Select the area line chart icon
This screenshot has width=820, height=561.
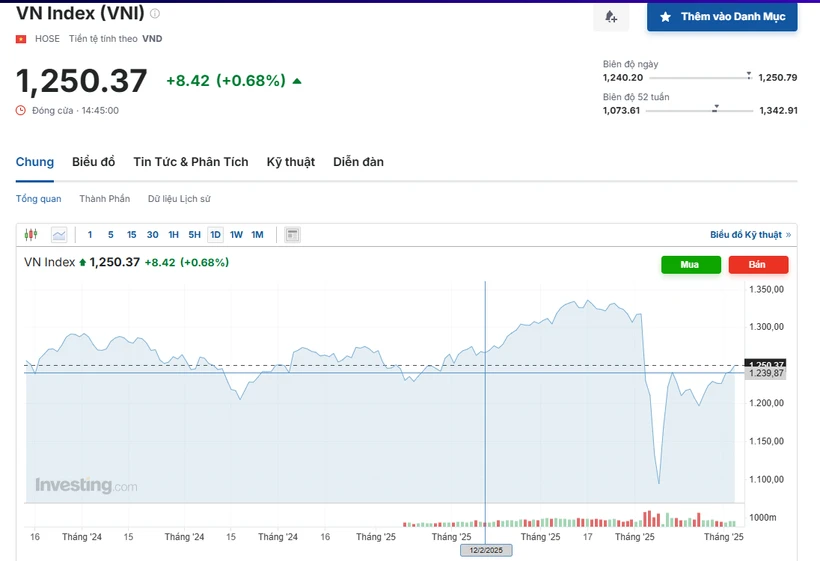[x=59, y=235]
